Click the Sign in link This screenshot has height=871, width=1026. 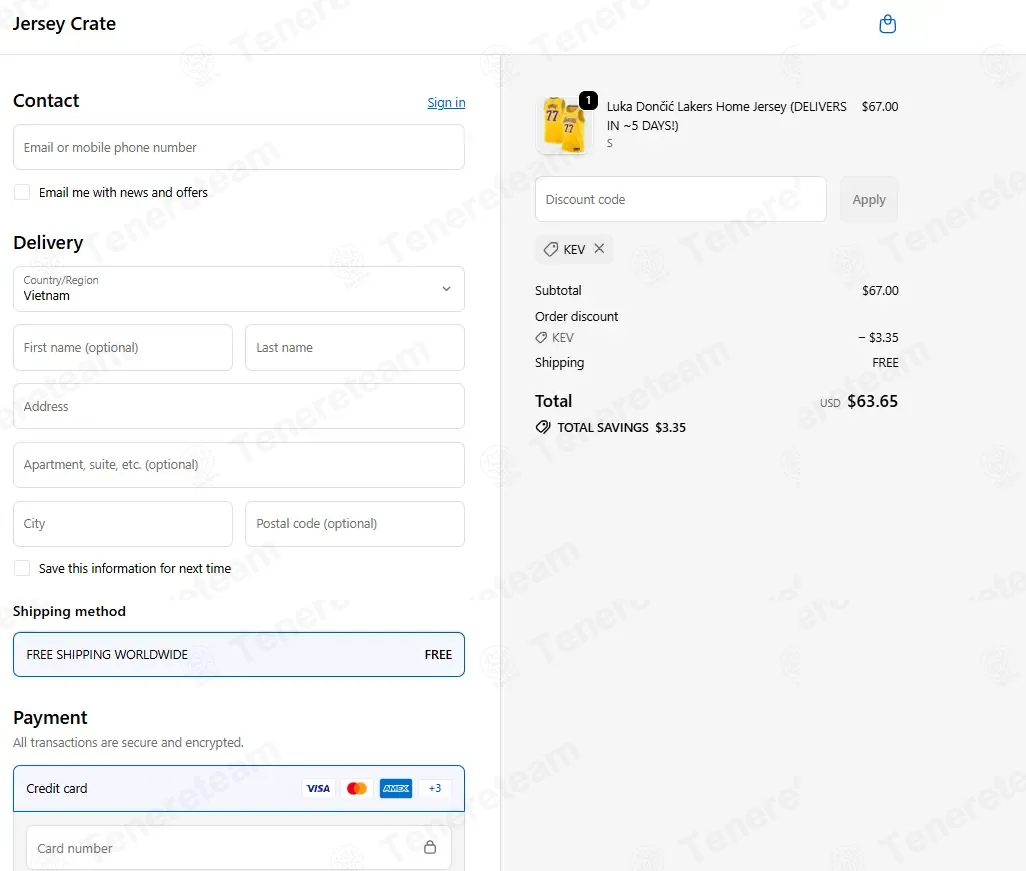click(446, 103)
